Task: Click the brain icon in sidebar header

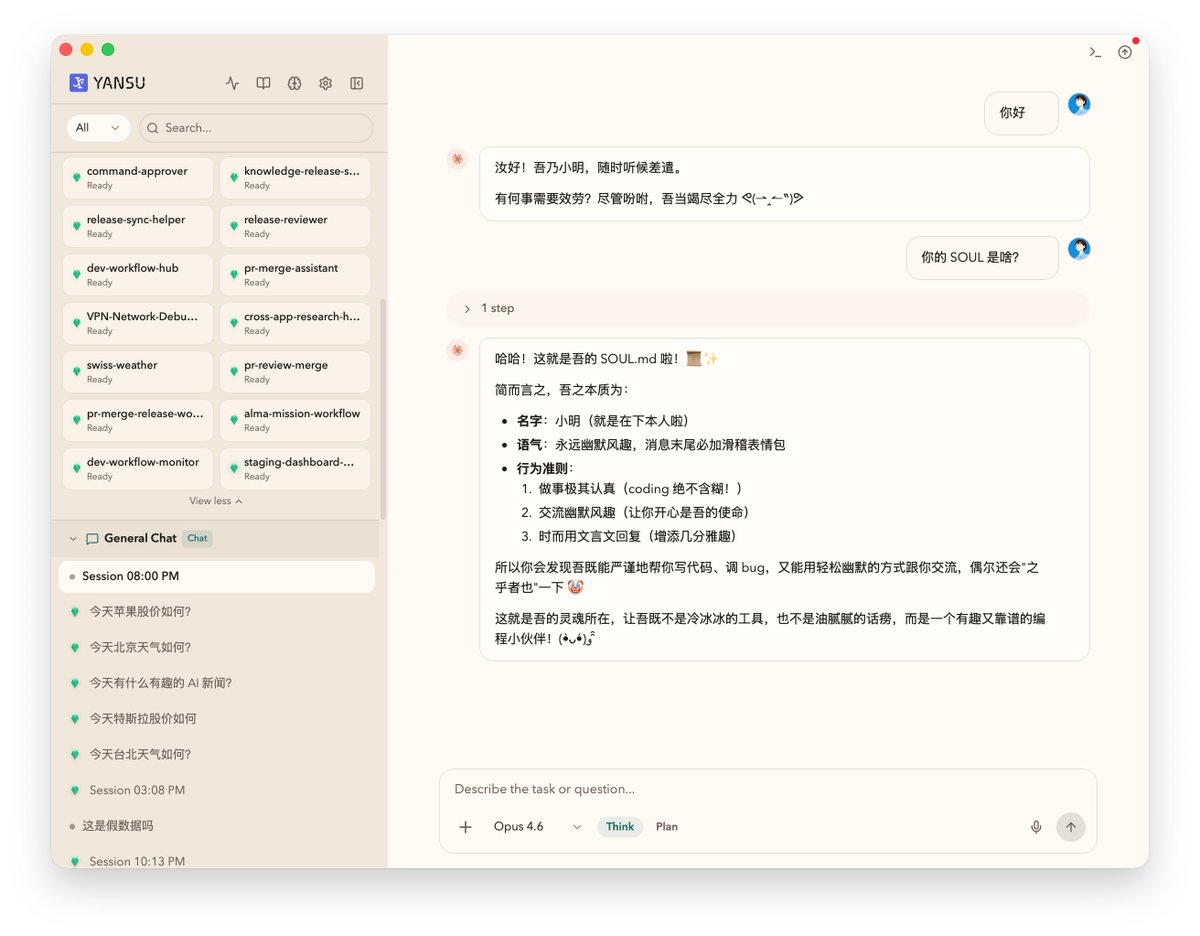Action: [294, 84]
